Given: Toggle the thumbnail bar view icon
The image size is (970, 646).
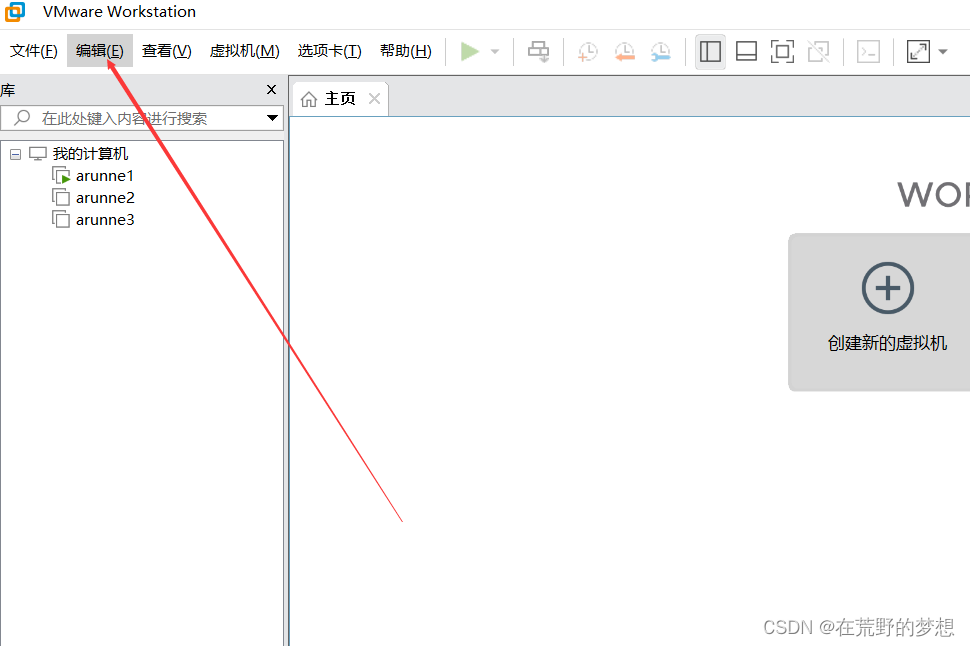Looking at the screenshot, I should pyautogui.click(x=746, y=51).
